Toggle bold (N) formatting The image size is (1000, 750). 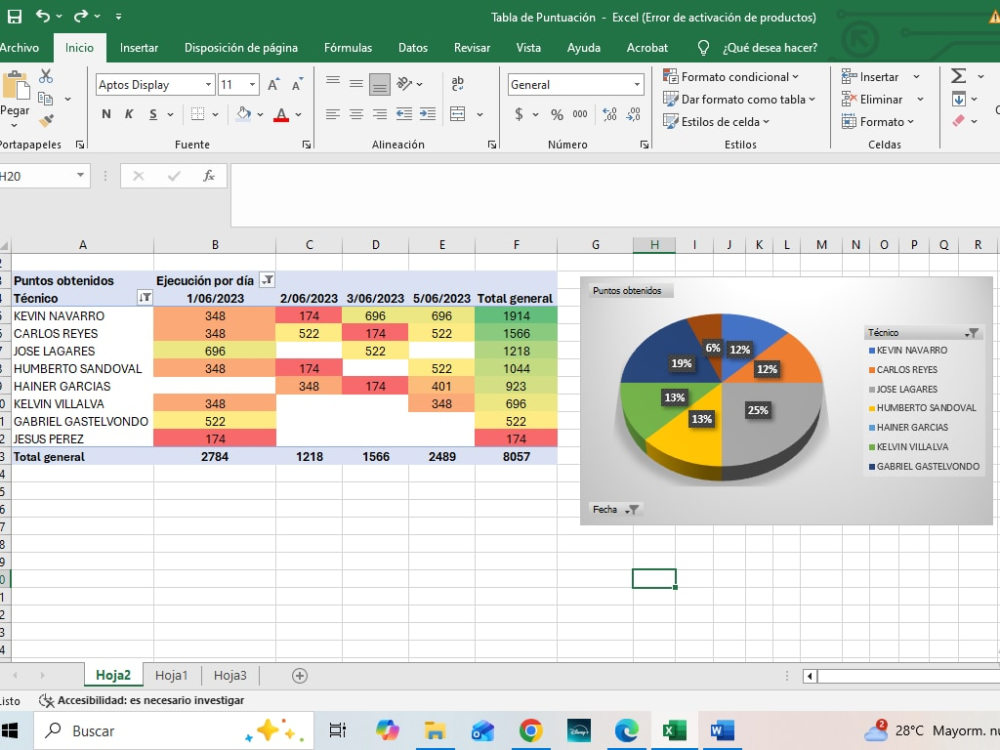coord(106,114)
